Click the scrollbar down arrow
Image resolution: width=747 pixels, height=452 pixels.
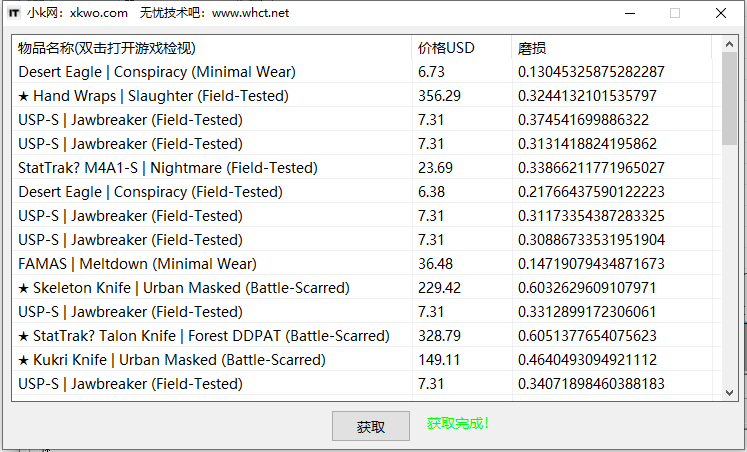click(729, 392)
